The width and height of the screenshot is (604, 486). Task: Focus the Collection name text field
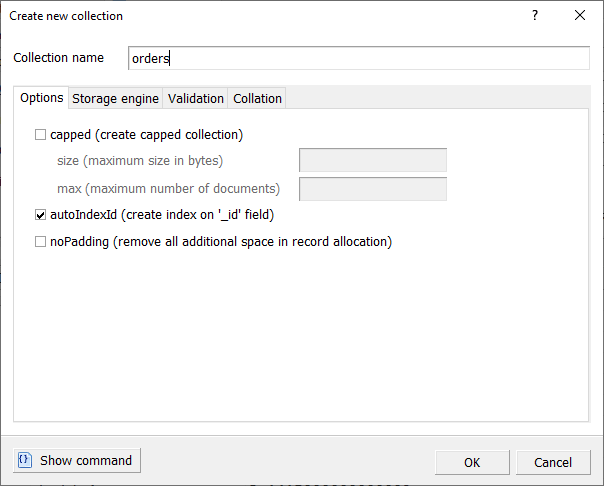click(x=360, y=58)
